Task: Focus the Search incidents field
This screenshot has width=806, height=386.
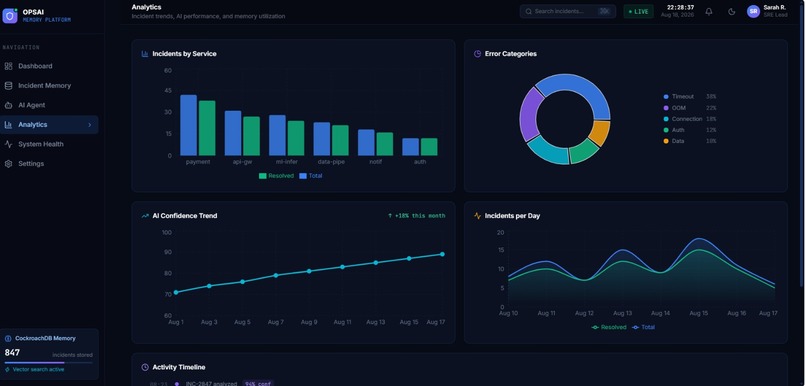Action: coord(567,11)
